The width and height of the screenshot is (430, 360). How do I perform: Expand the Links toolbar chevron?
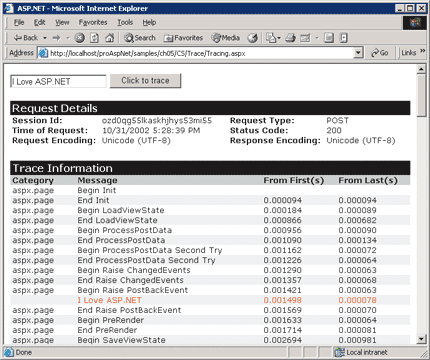[422, 51]
